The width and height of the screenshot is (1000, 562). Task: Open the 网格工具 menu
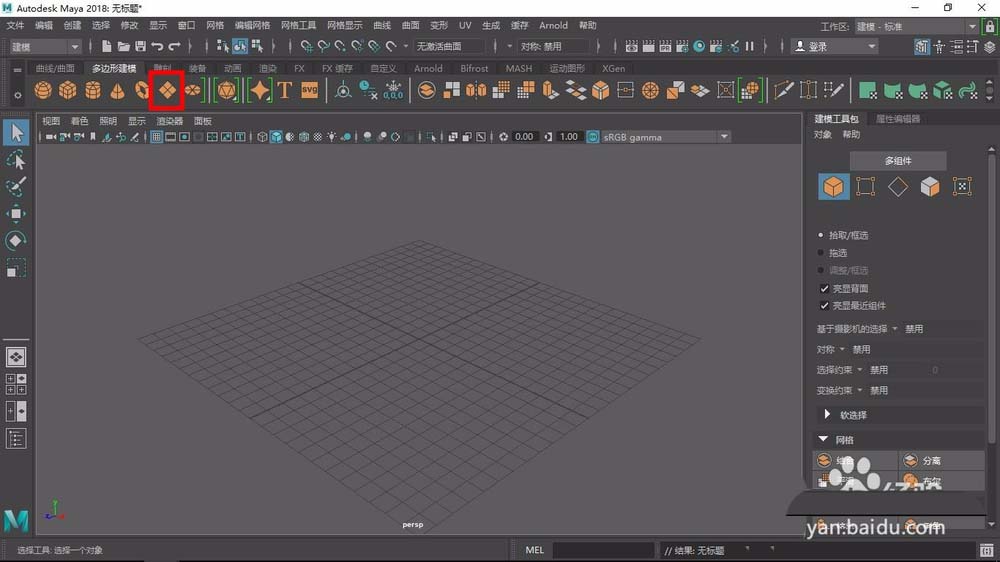click(298, 25)
